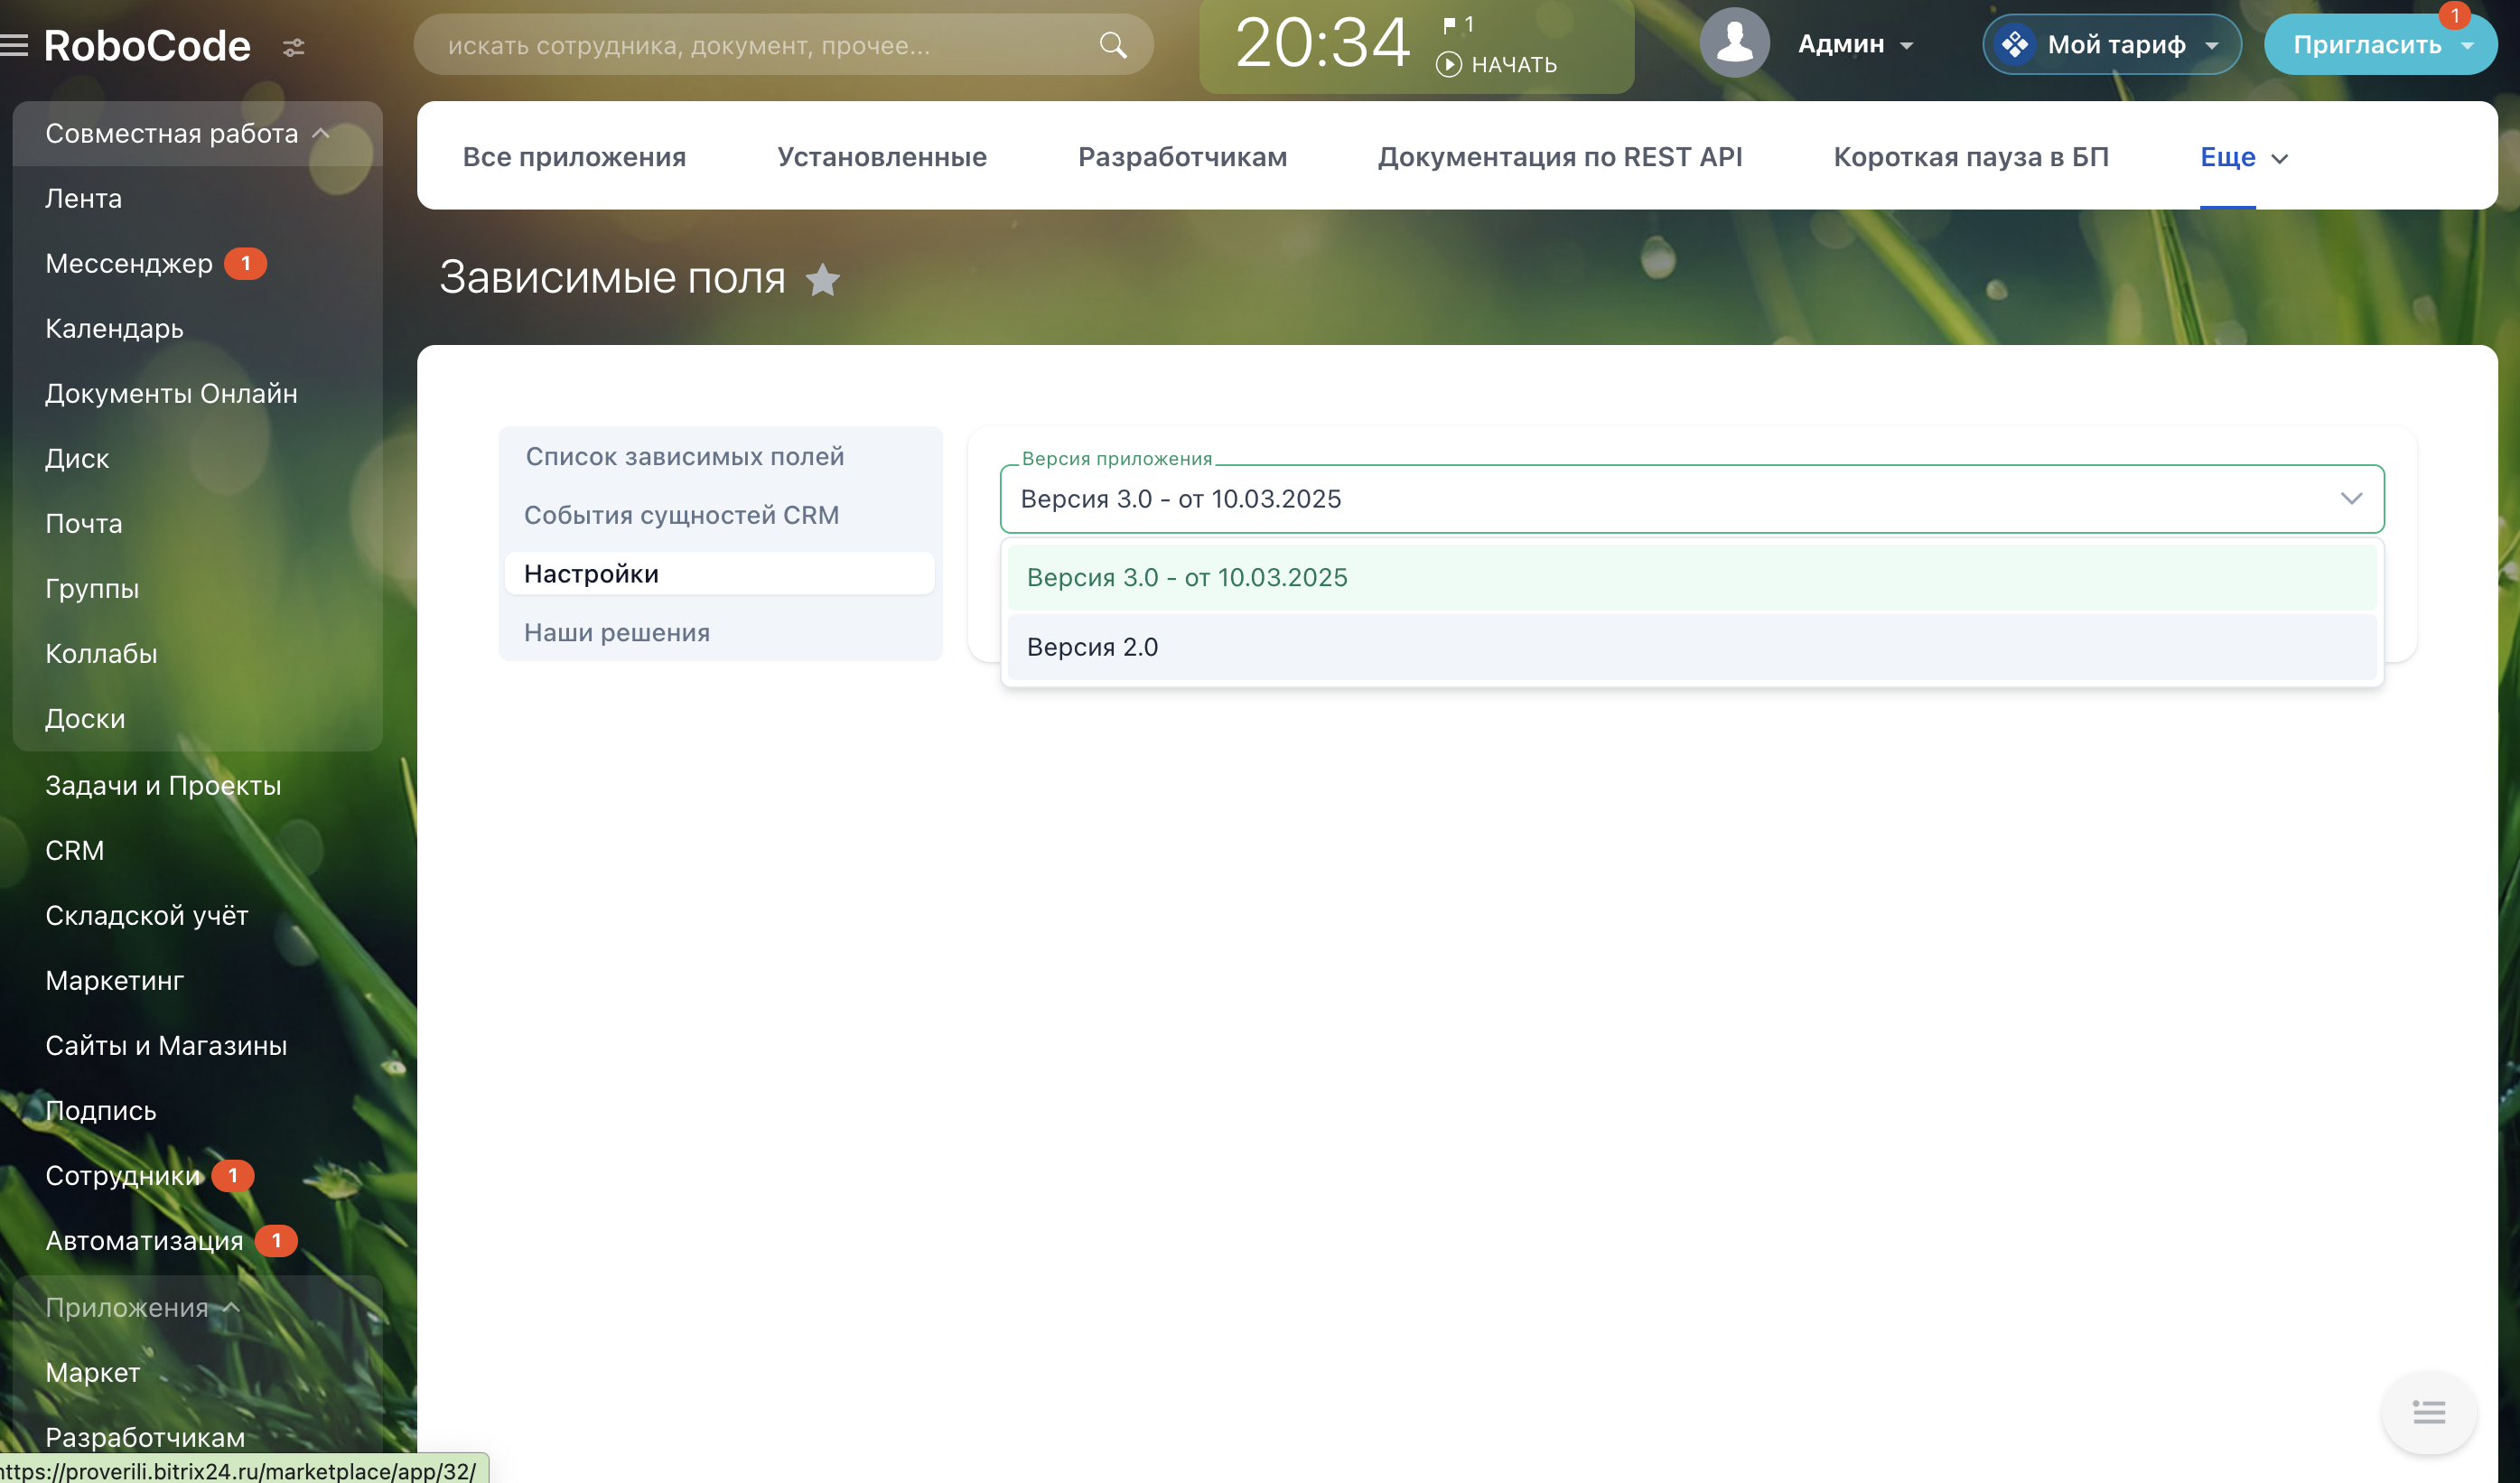The image size is (2520, 1483).
Task: Open the Админ user dropdown arrow
Action: (1906, 46)
